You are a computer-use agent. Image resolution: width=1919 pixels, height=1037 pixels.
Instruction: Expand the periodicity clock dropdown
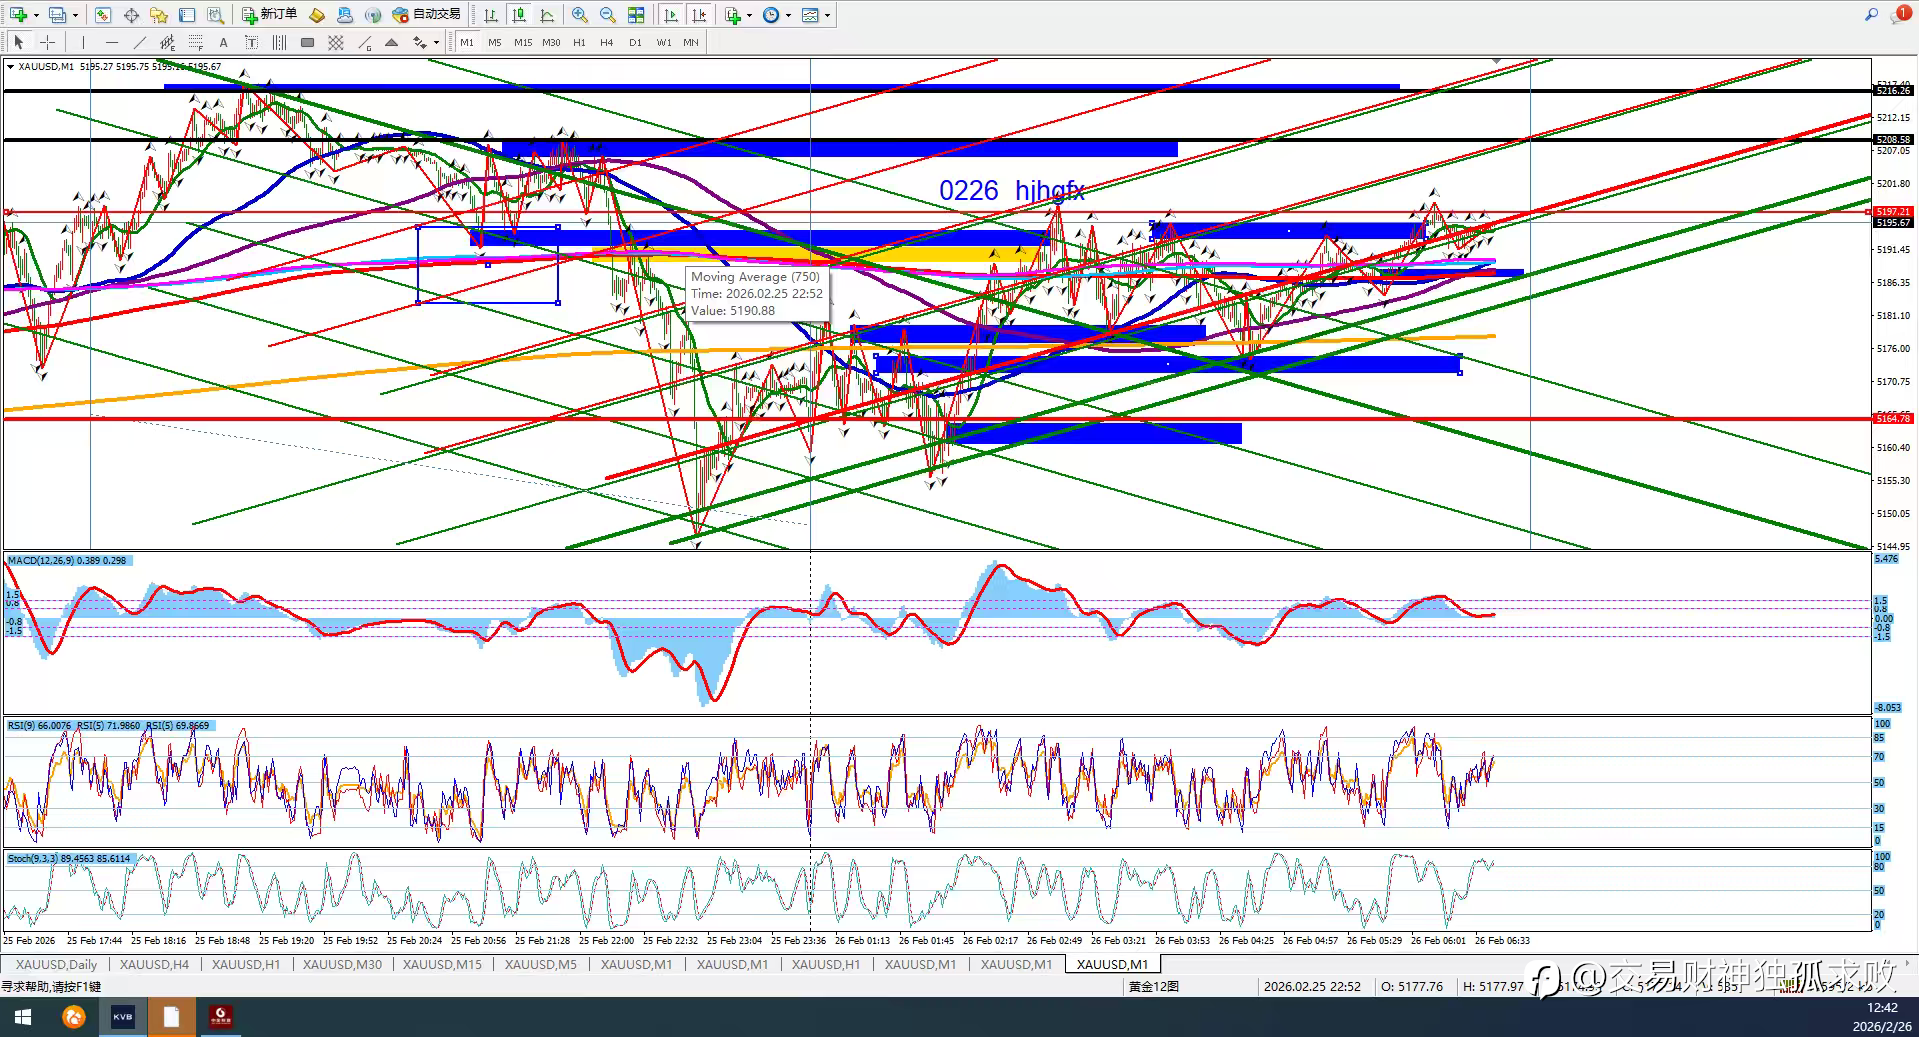pos(788,15)
